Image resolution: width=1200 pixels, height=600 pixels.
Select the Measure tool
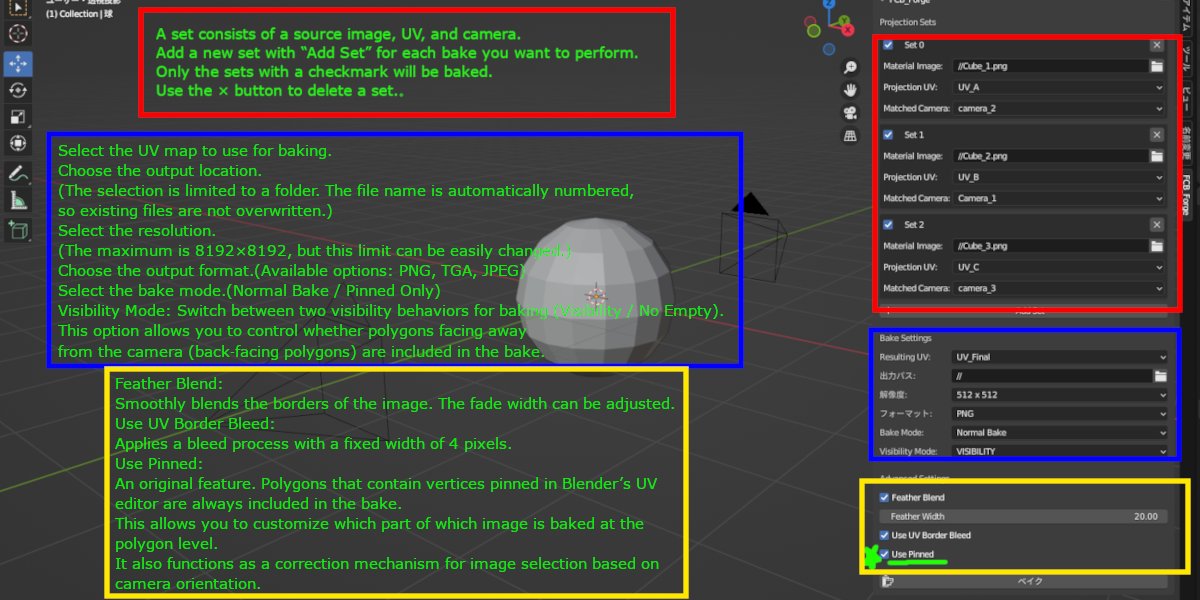18,200
